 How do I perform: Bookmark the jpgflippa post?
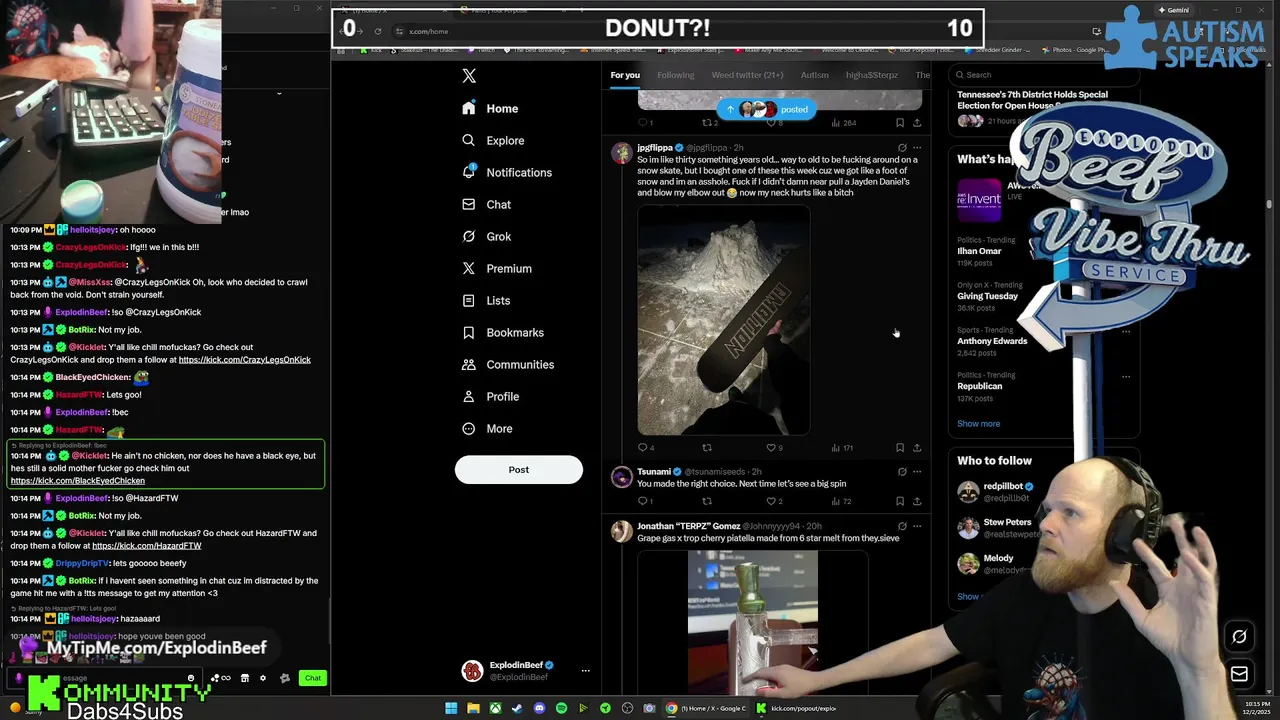[900, 448]
